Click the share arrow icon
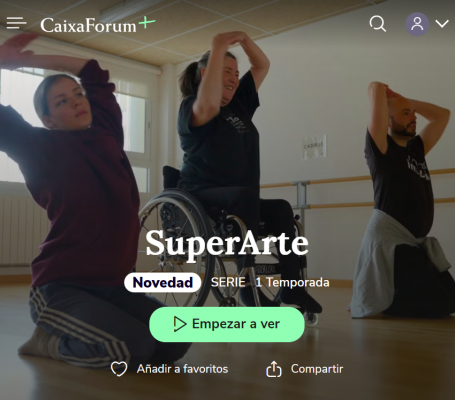Screen dimensions: 455x400 coord(274,369)
